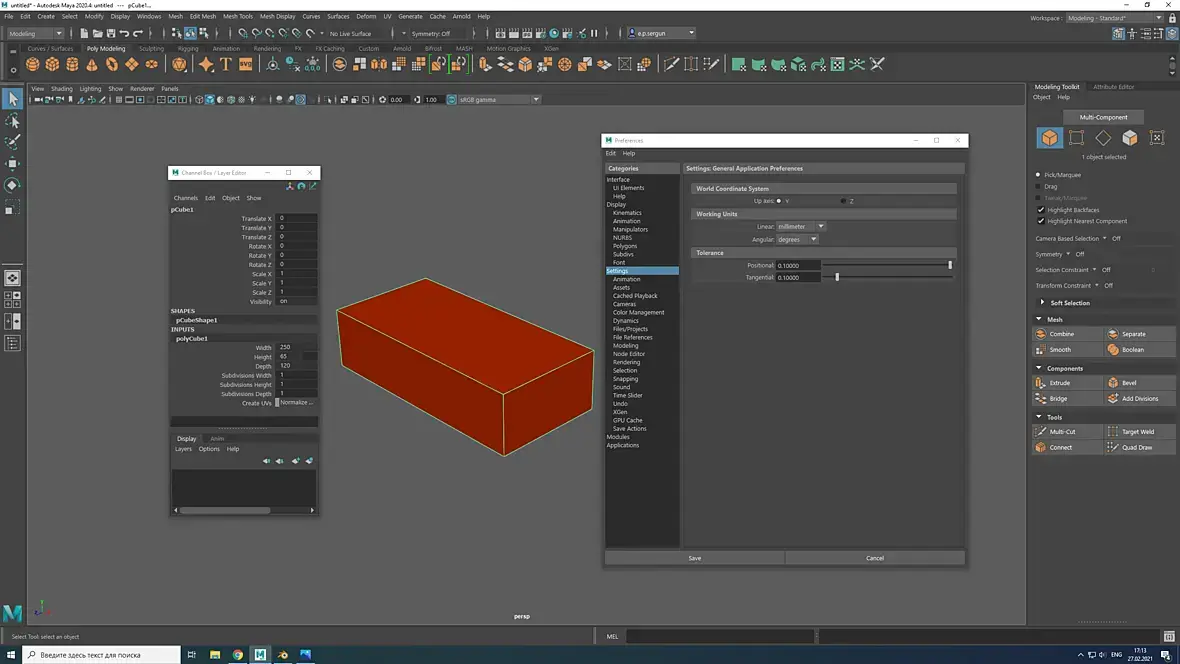Click the Boolean mesh icon
This screenshot has height=664, width=1180.
click(1113, 350)
